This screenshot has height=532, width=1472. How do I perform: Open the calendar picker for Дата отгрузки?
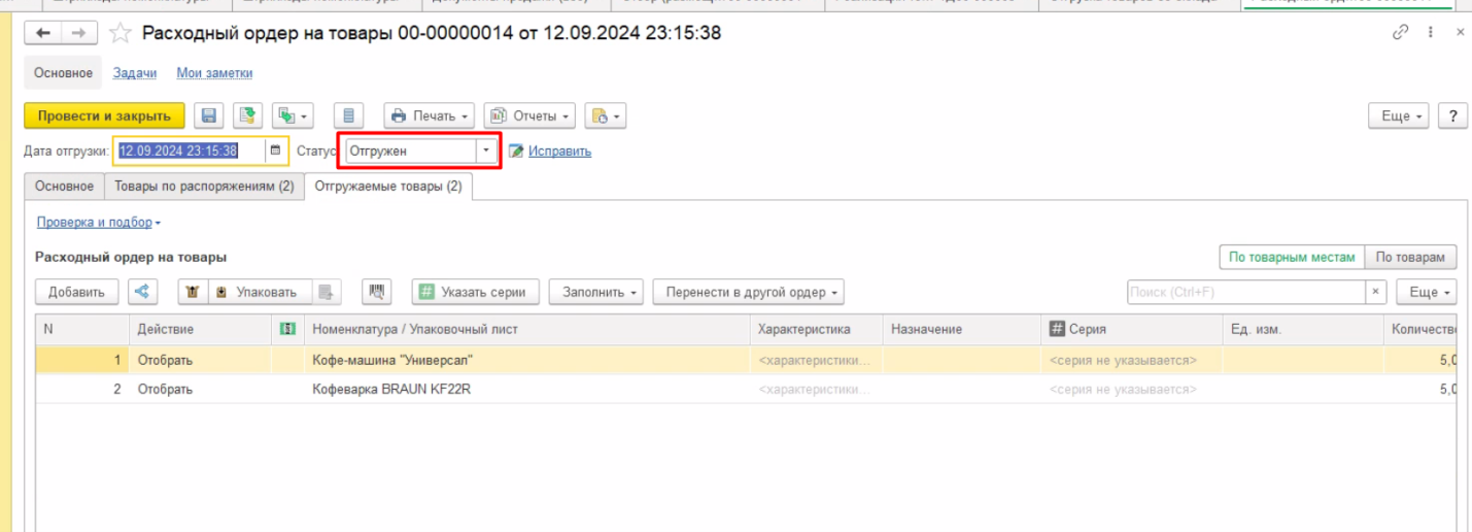(x=276, y=151)
